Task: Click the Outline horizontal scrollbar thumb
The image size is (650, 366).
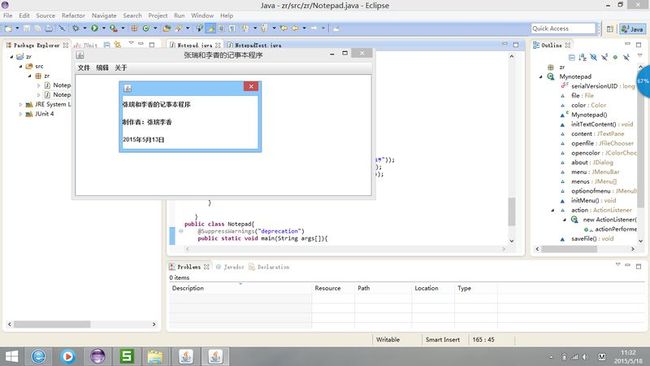Action: point(569,249)
